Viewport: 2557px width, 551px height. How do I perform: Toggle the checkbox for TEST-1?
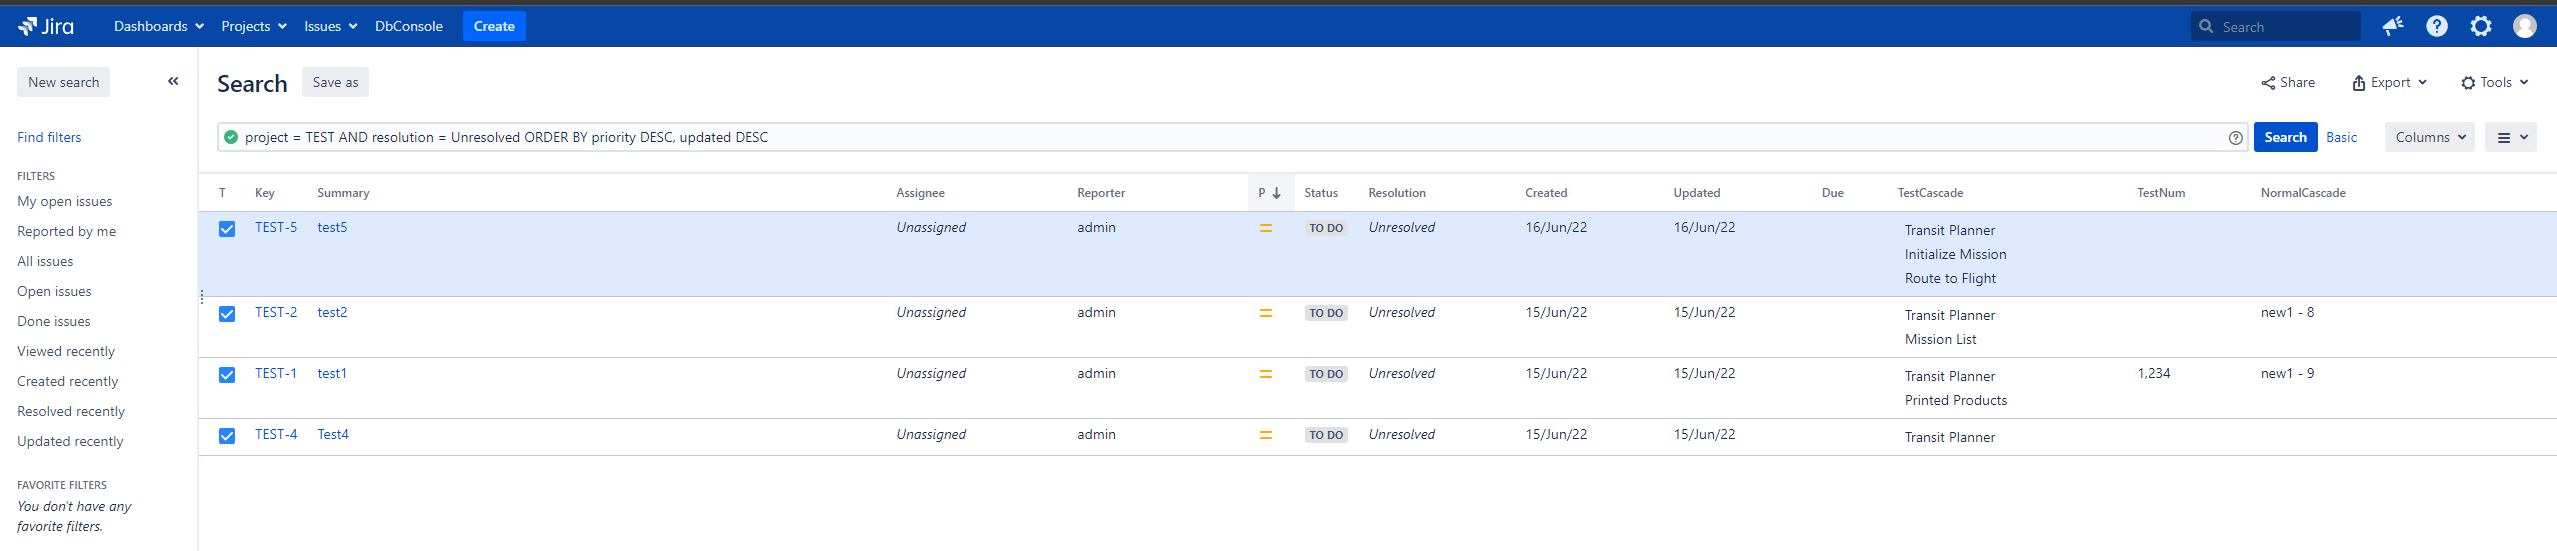click(227, 375)
